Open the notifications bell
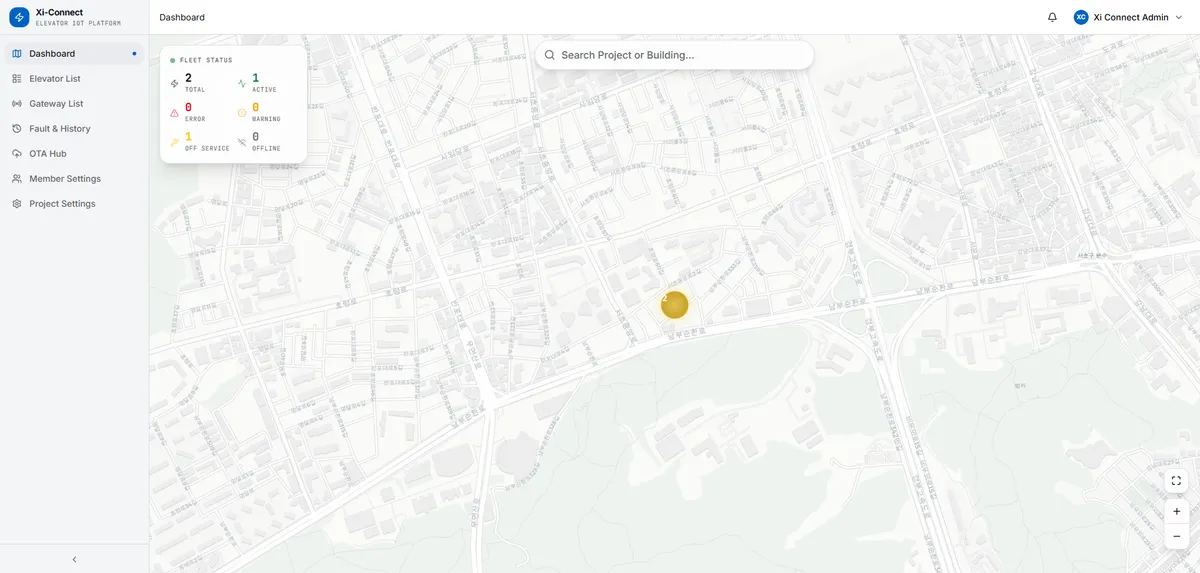 tap(1052, 17)
